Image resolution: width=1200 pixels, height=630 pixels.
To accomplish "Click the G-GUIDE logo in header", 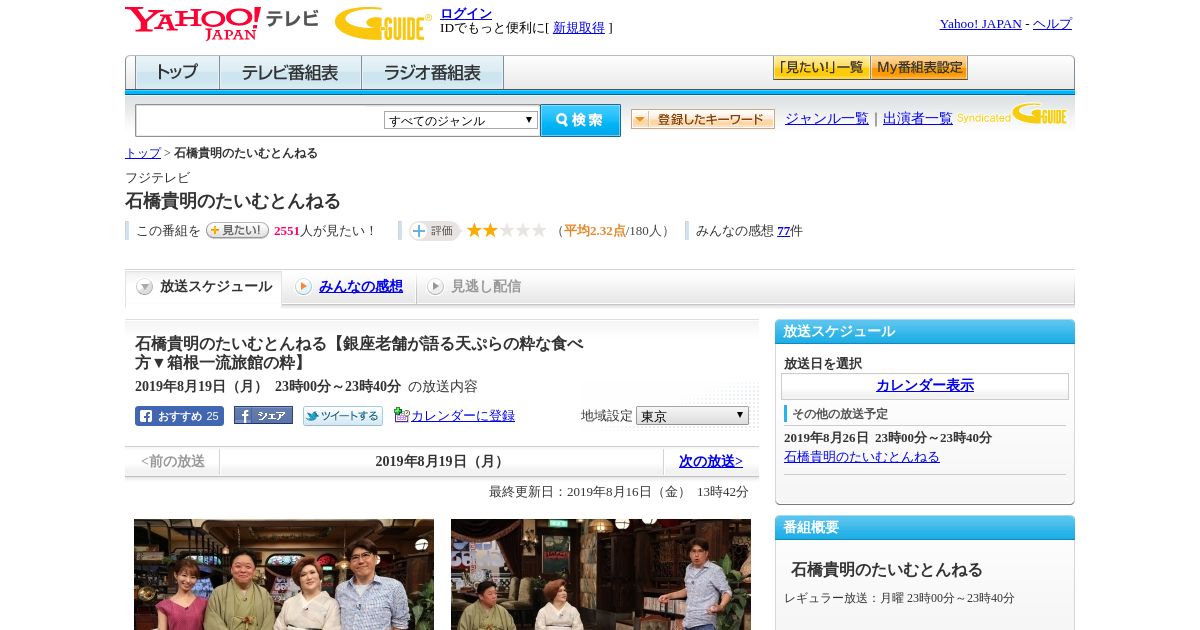I will coord(383,24).
